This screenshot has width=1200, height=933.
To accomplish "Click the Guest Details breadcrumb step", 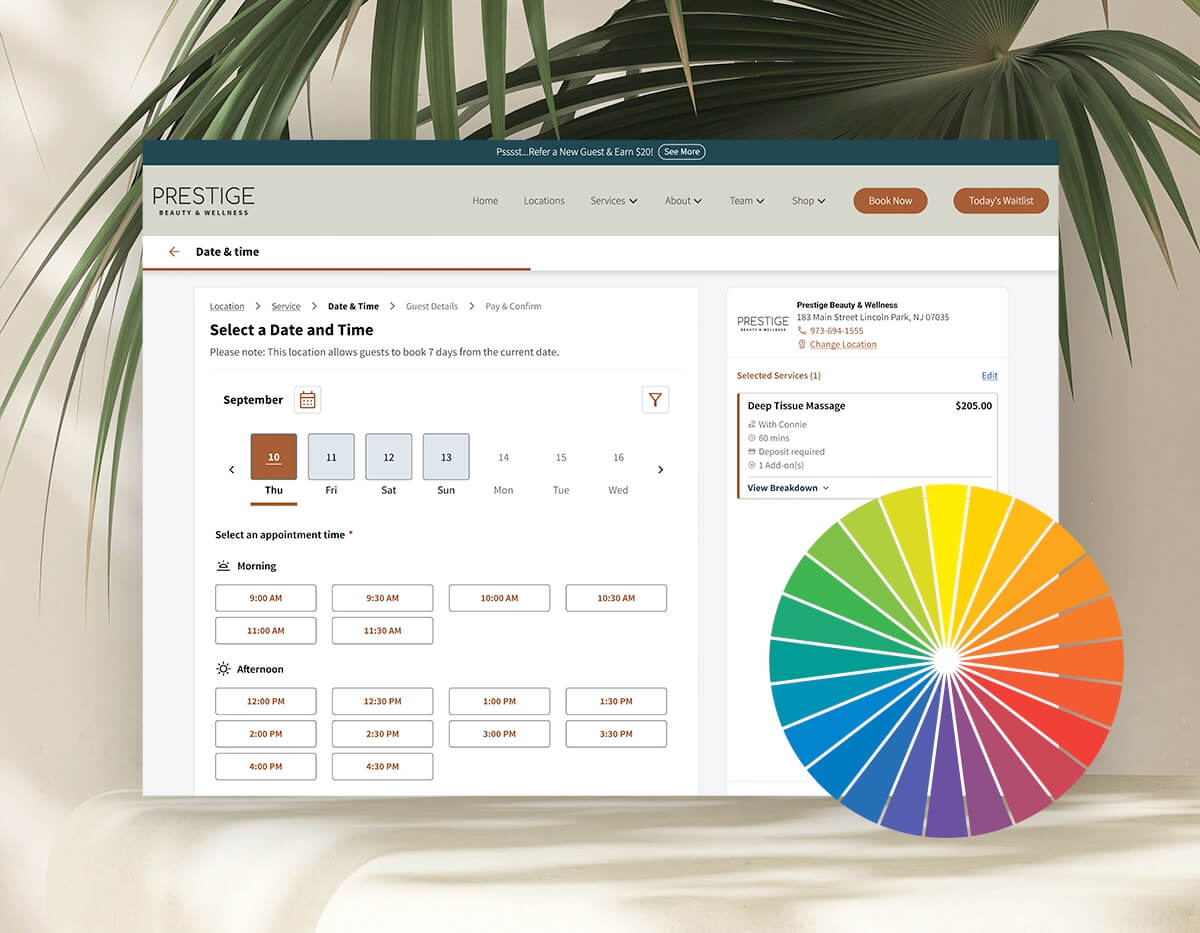I will click(432, 307).
